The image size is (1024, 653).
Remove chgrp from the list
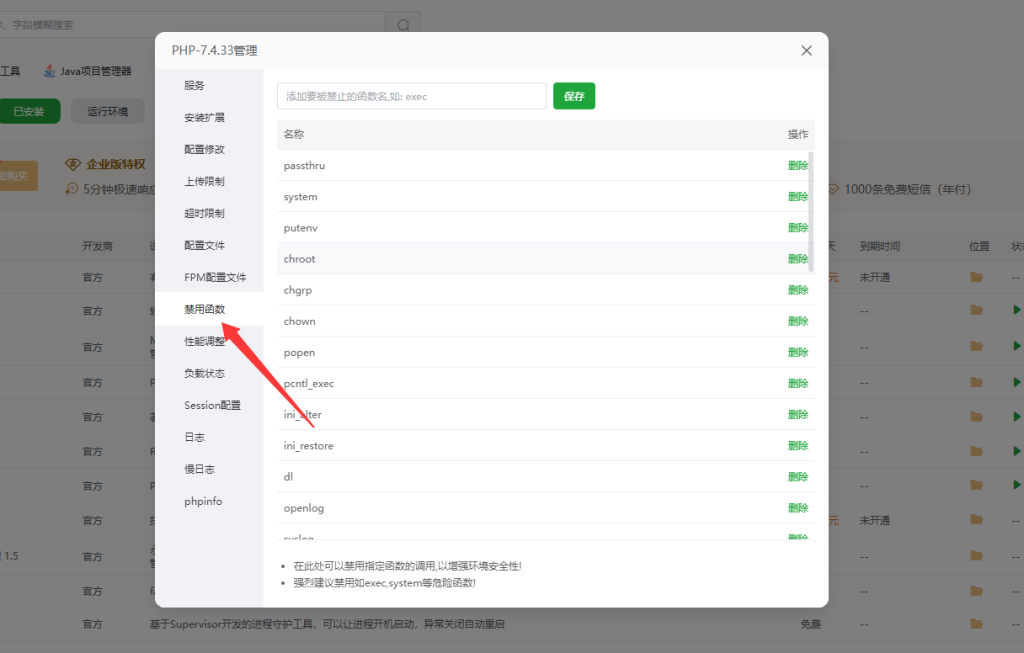pos(797,290)
